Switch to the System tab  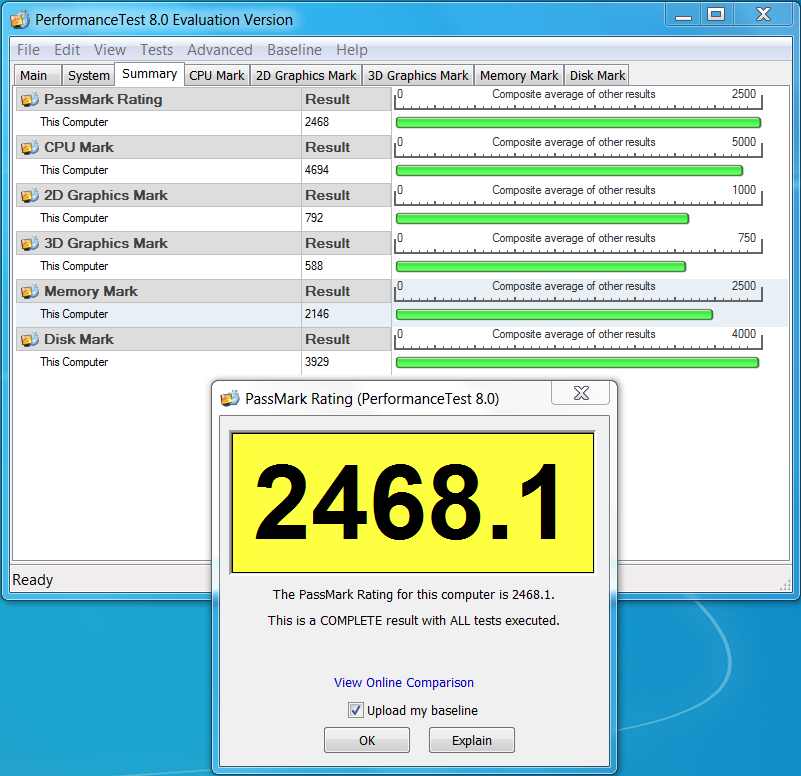(x=88, y=75)
